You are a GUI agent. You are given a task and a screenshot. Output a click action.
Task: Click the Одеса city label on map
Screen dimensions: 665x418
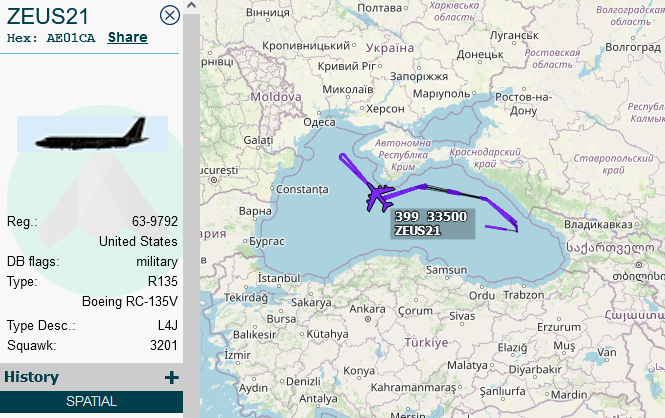point(319,122)
